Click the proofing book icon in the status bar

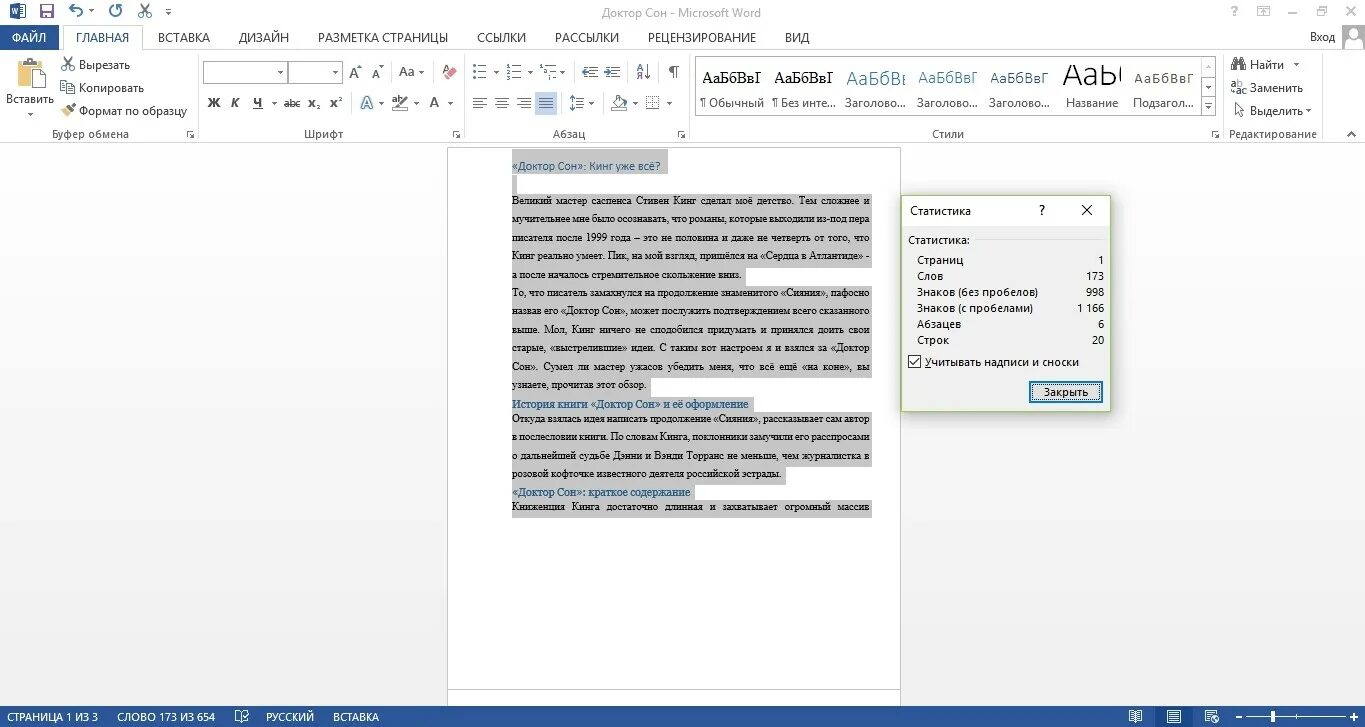point(241,717)
